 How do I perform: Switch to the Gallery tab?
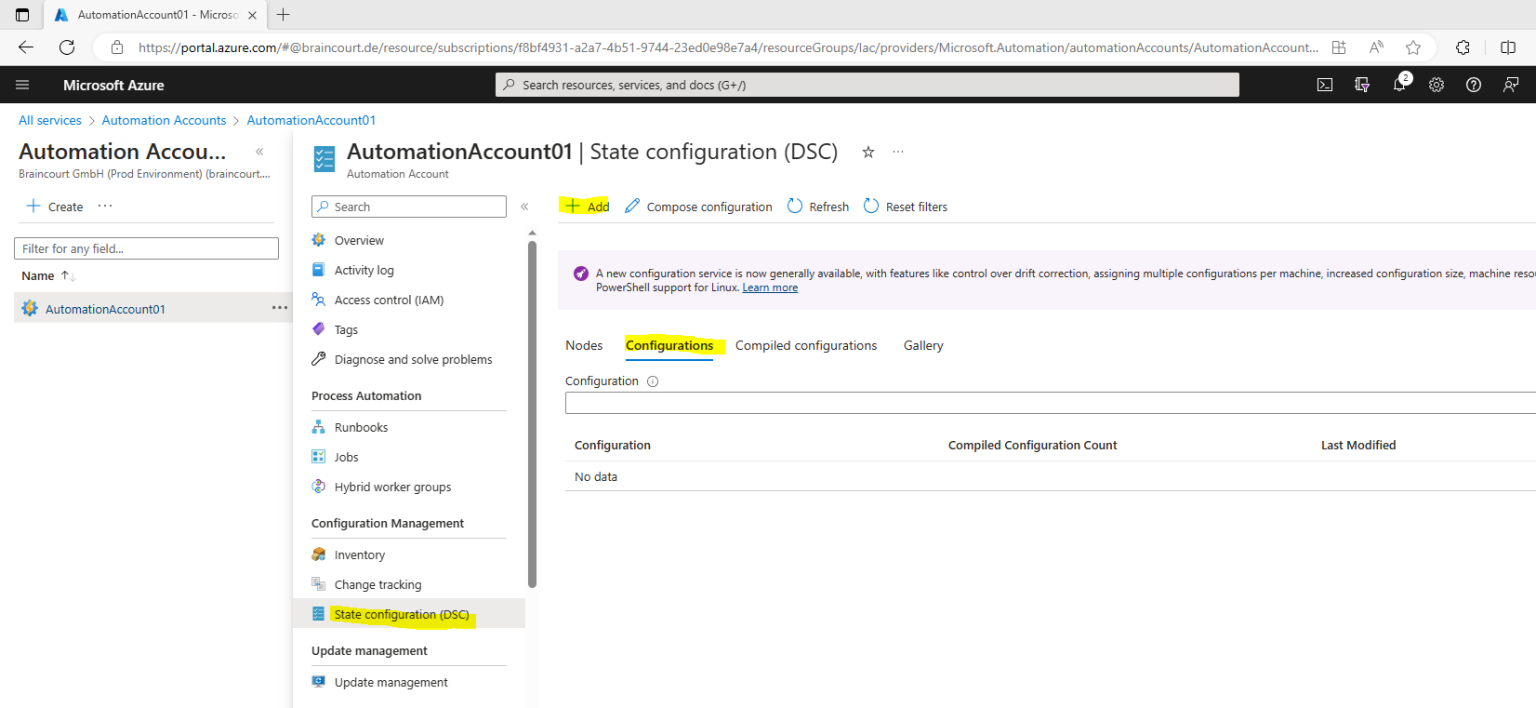[922, 345]
